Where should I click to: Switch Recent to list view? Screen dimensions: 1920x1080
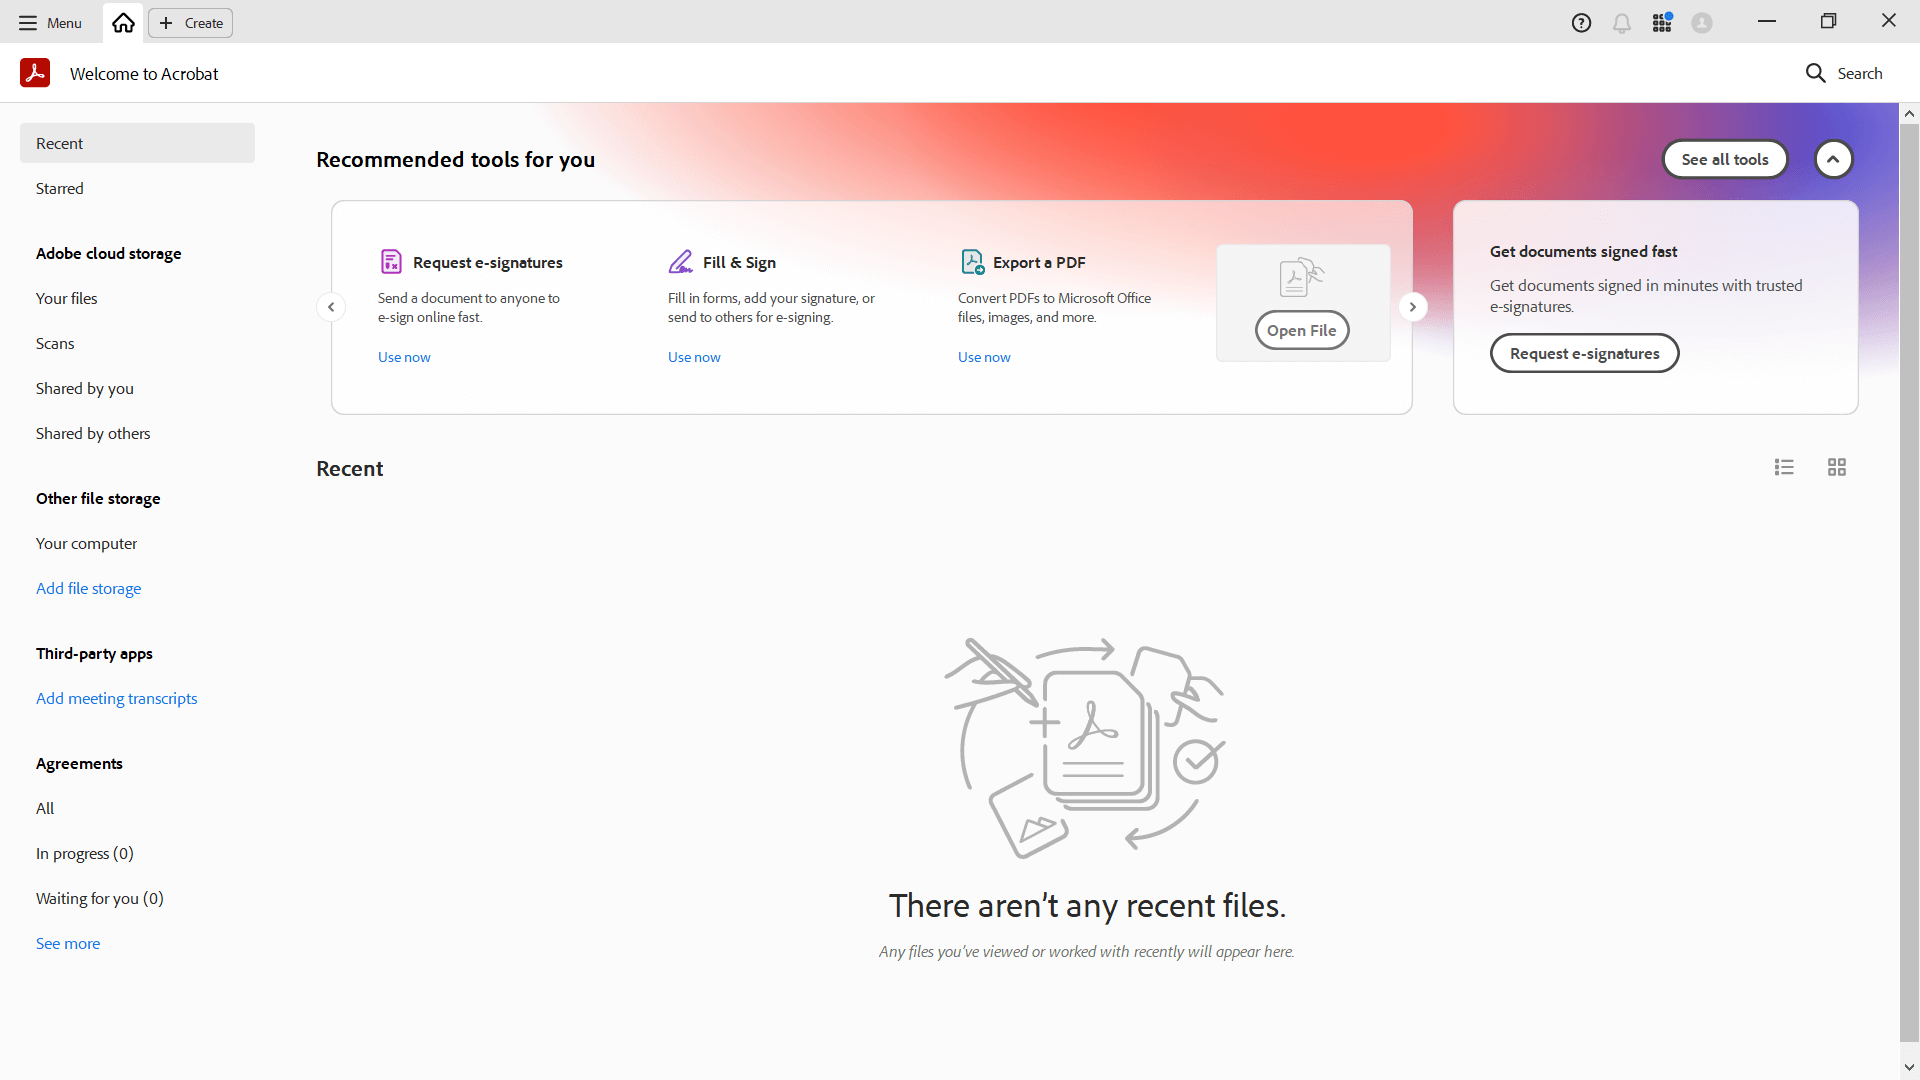[x=1784, y=467]
